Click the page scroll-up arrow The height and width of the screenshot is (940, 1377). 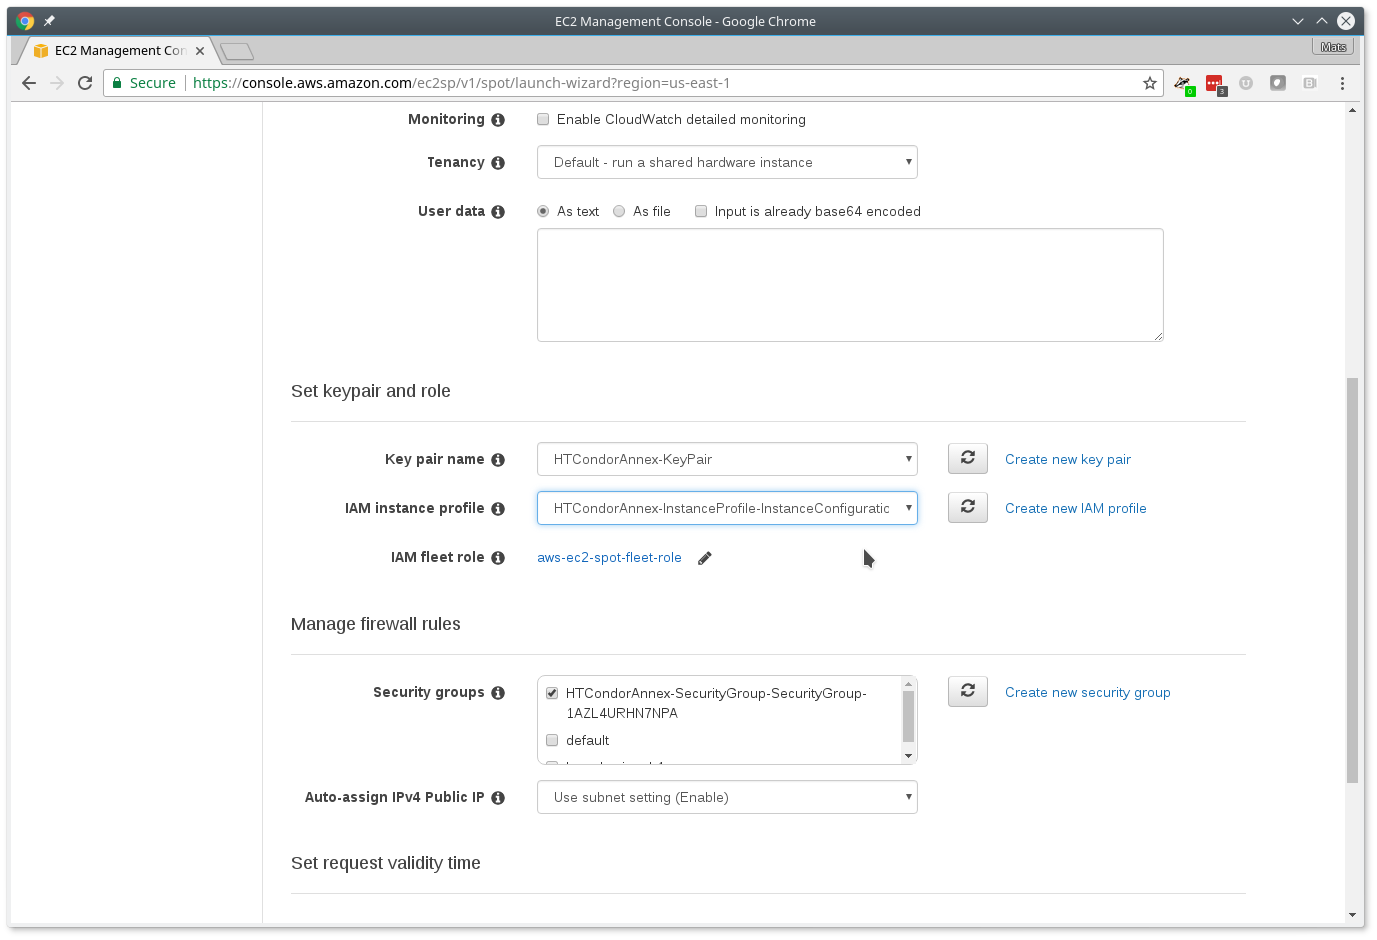(x=1352, y=110)
